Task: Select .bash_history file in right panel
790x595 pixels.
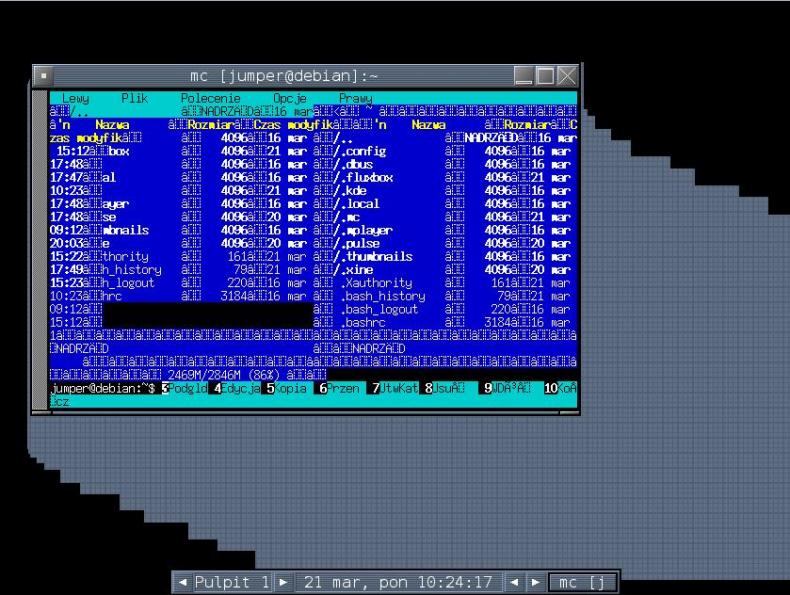Action: pos(382,296)
